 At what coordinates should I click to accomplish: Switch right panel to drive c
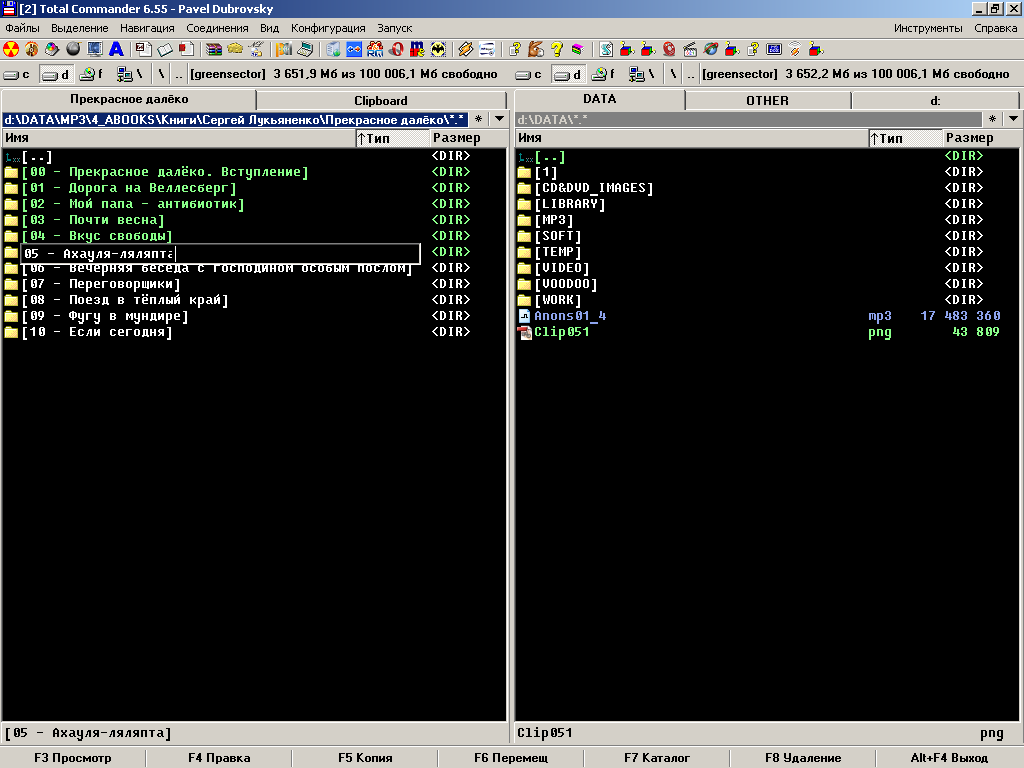point(529,74)
